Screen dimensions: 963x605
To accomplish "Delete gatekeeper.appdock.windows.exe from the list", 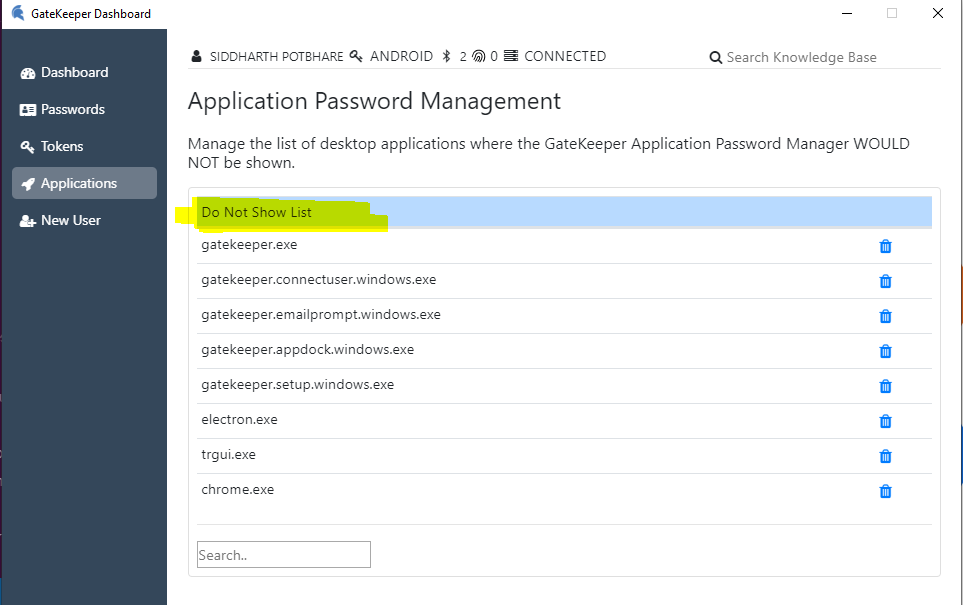I will 885,352.
